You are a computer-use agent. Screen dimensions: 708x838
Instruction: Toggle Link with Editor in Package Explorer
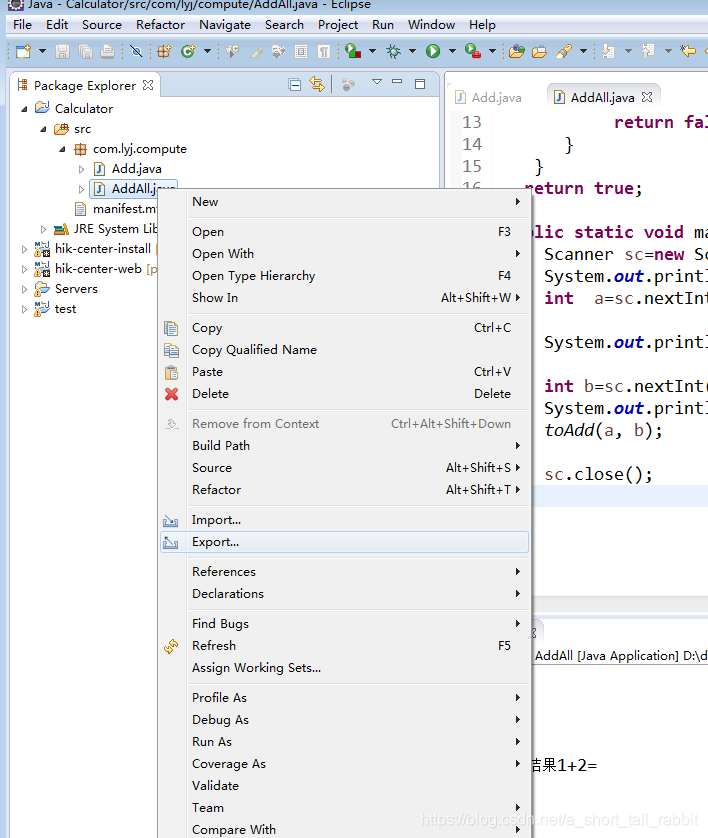point(317,84)
